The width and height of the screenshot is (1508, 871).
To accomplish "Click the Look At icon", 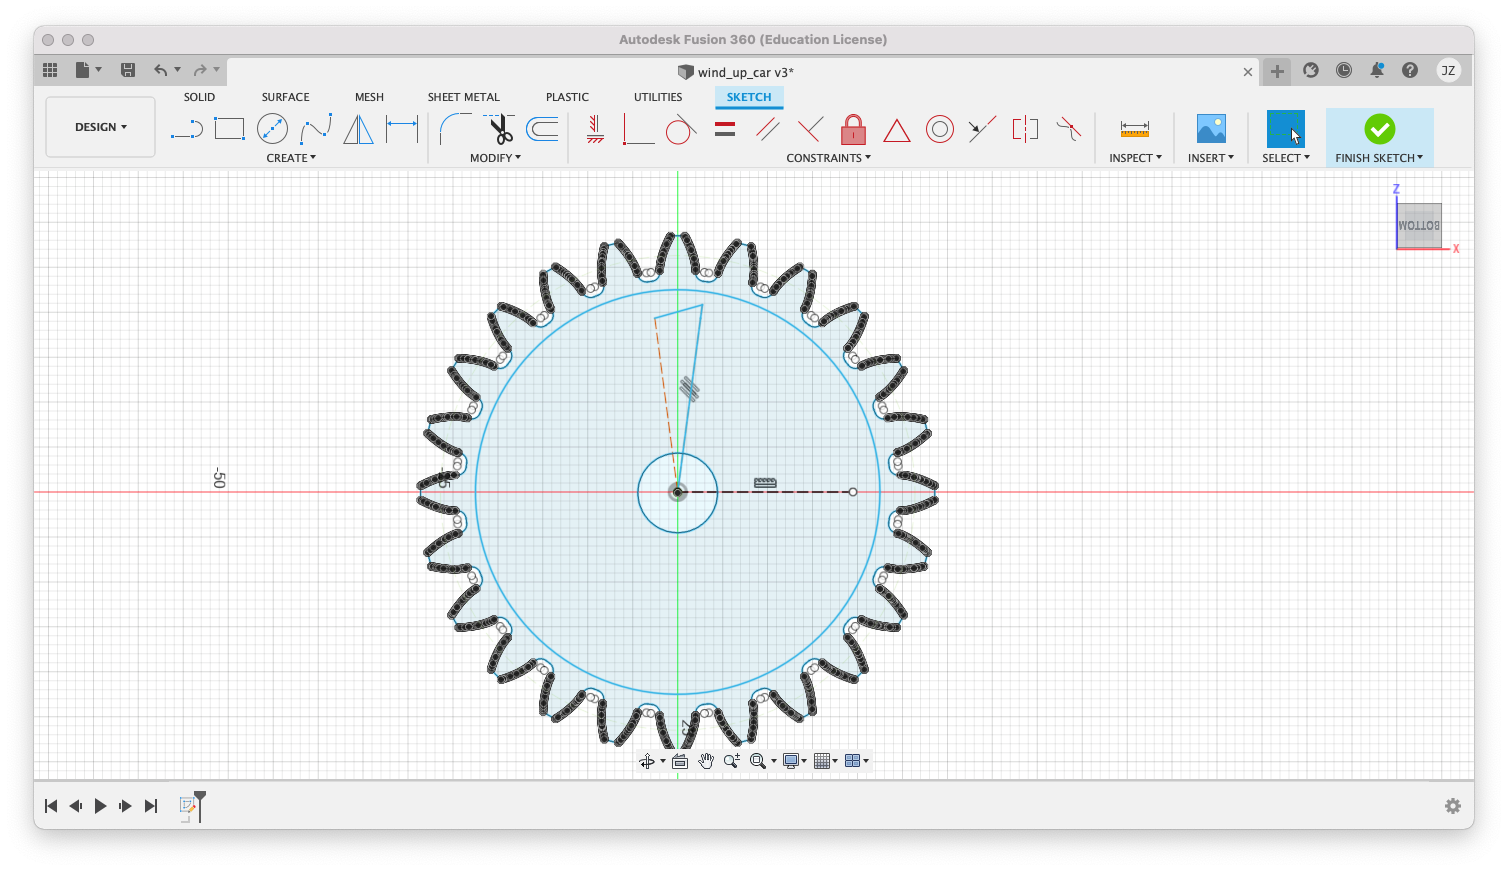I will 680,761.
